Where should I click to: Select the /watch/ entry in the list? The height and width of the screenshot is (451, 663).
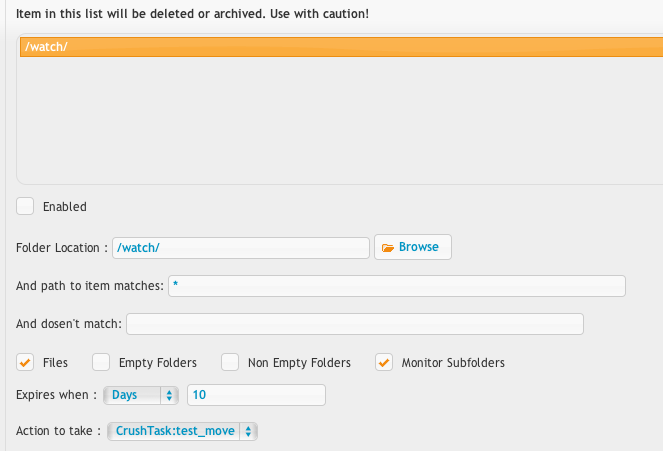tap(341, 46)
